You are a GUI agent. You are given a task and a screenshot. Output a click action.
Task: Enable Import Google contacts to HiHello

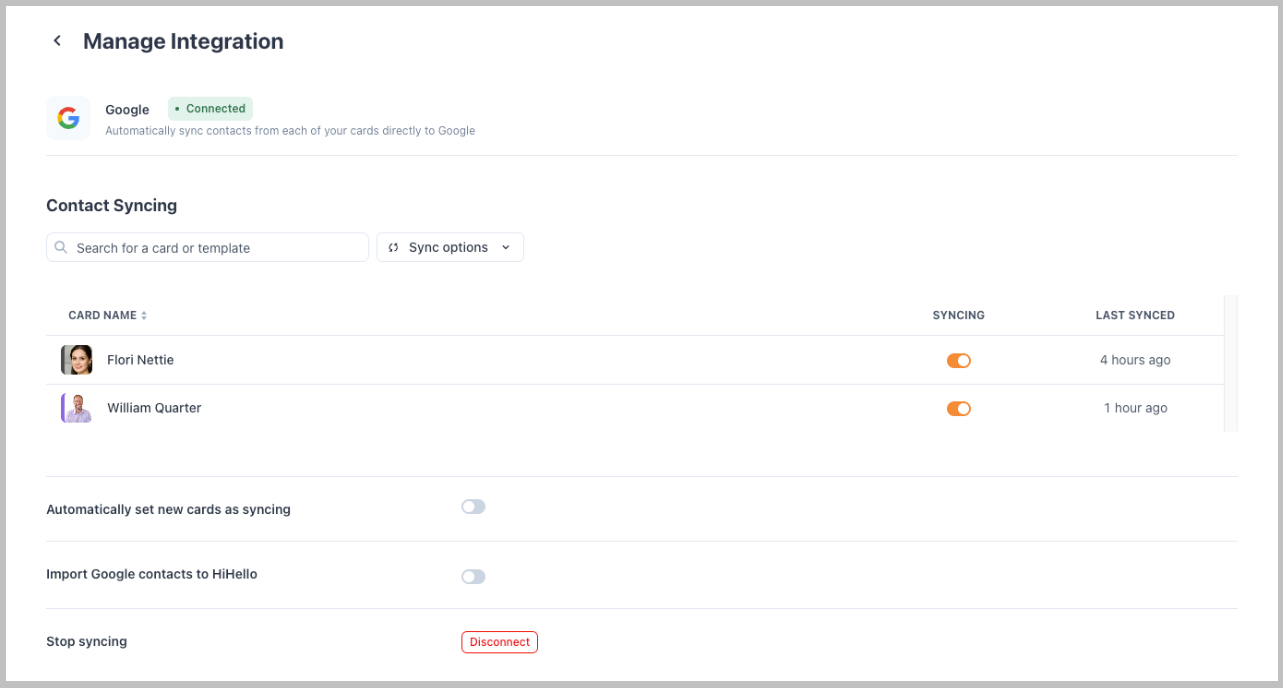click(x=473, y=576)
